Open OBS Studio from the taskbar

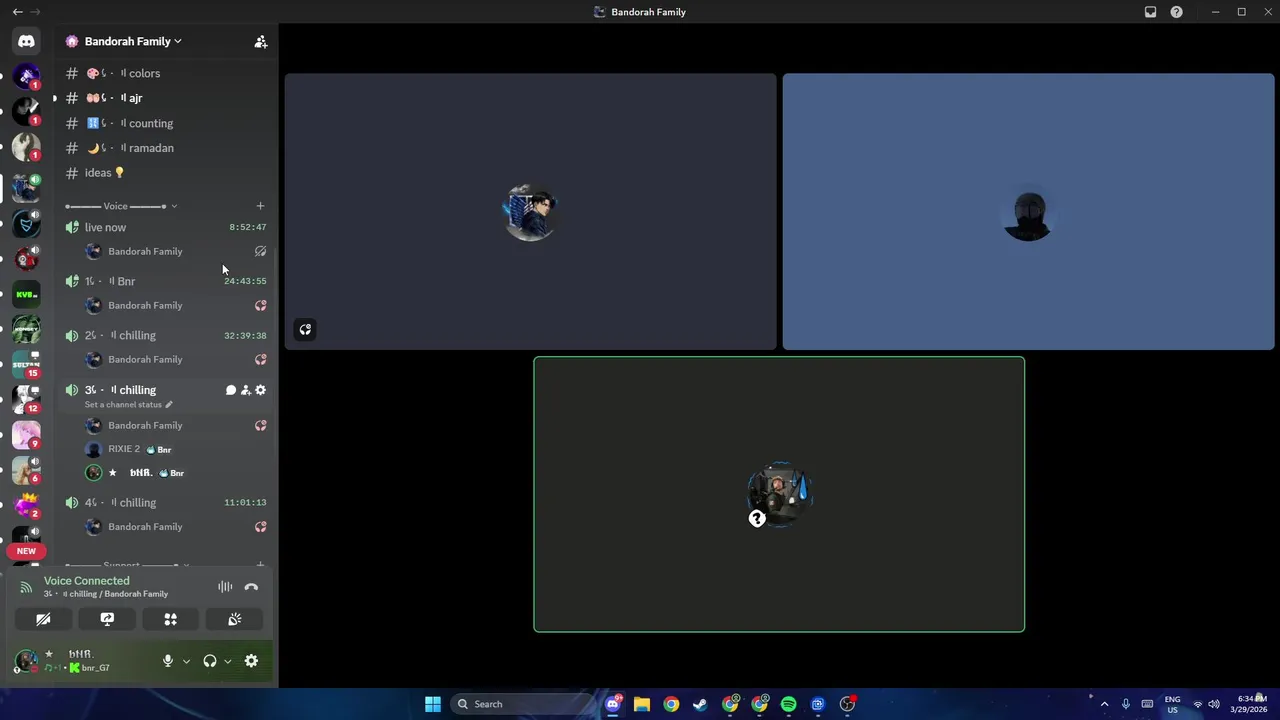847,704
